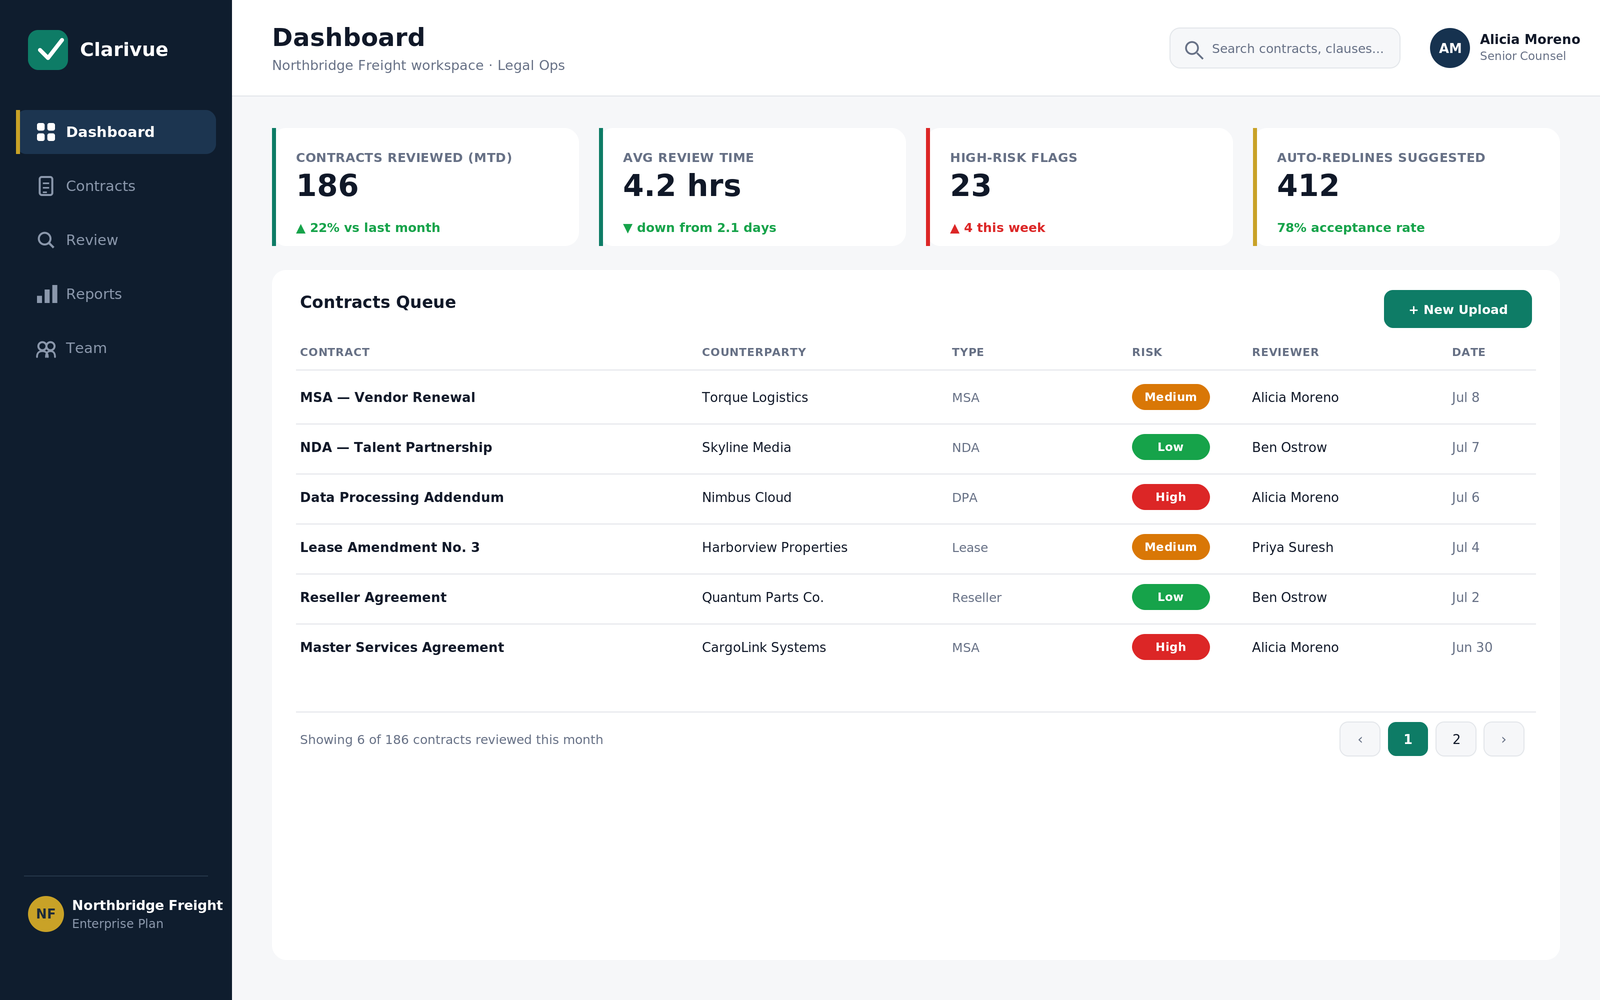
Task: Click the Contracts document icon in sidebar
Action: click(x=46, y=186)
